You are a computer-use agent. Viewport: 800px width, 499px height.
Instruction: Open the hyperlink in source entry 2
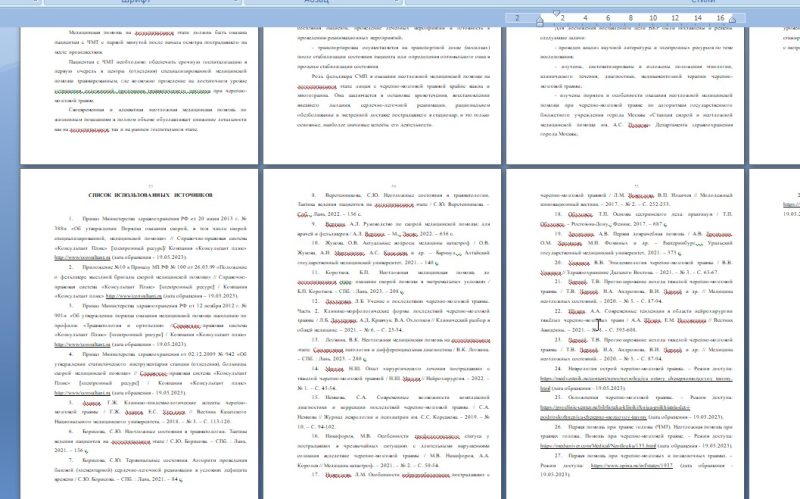134,296
